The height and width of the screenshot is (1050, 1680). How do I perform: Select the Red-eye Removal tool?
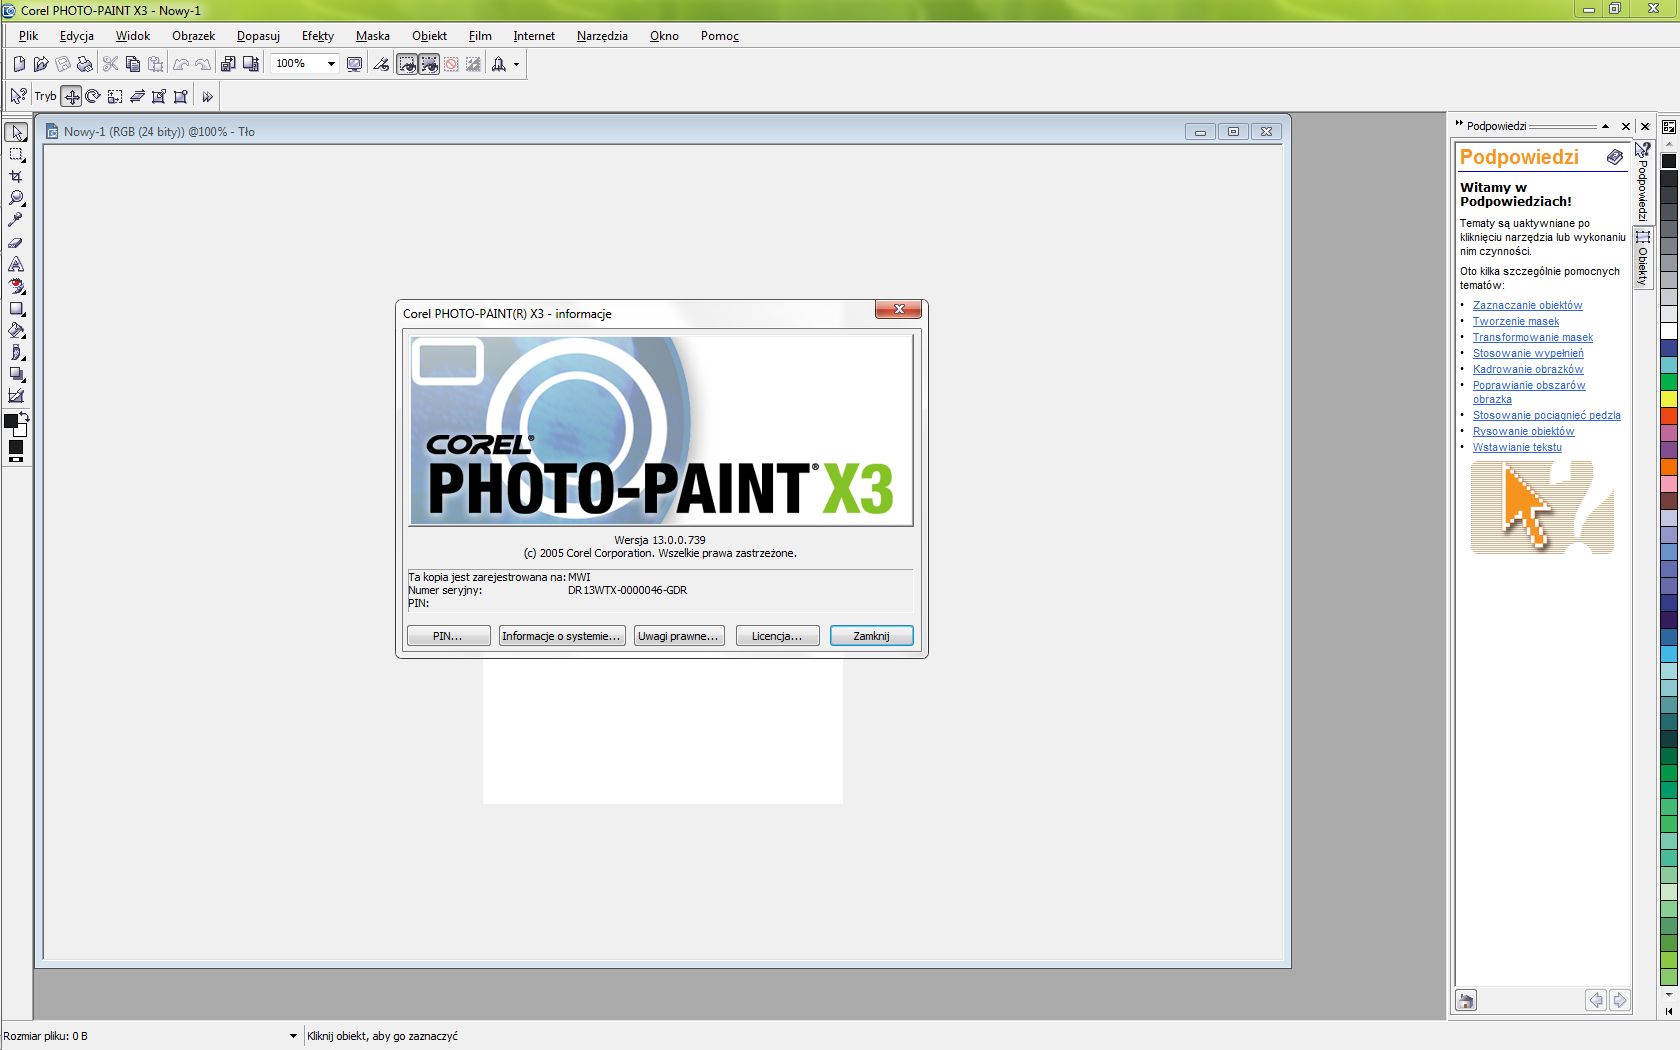(16, 286)
